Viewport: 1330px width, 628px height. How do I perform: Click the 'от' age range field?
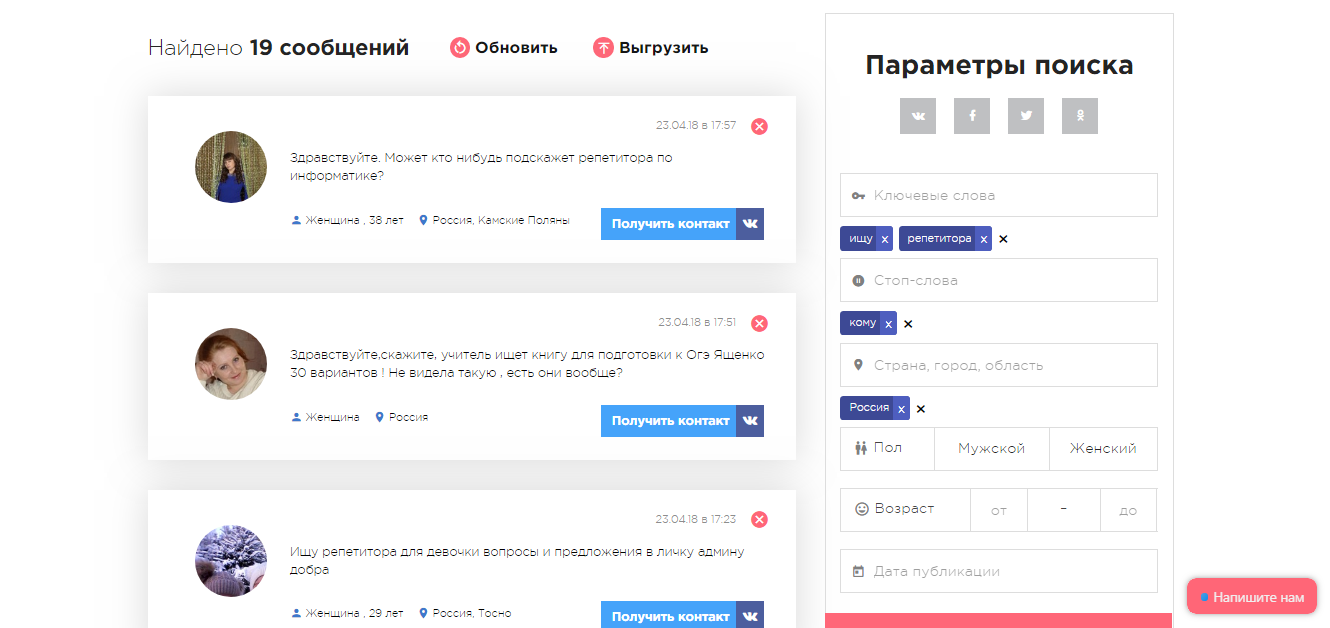click(998, 510)
